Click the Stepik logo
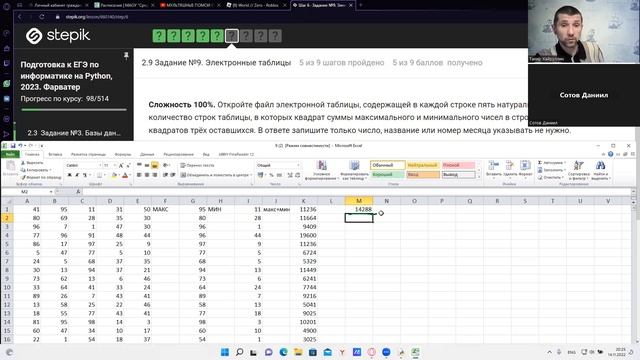This screenshot has width=640, height=360. 58,36
